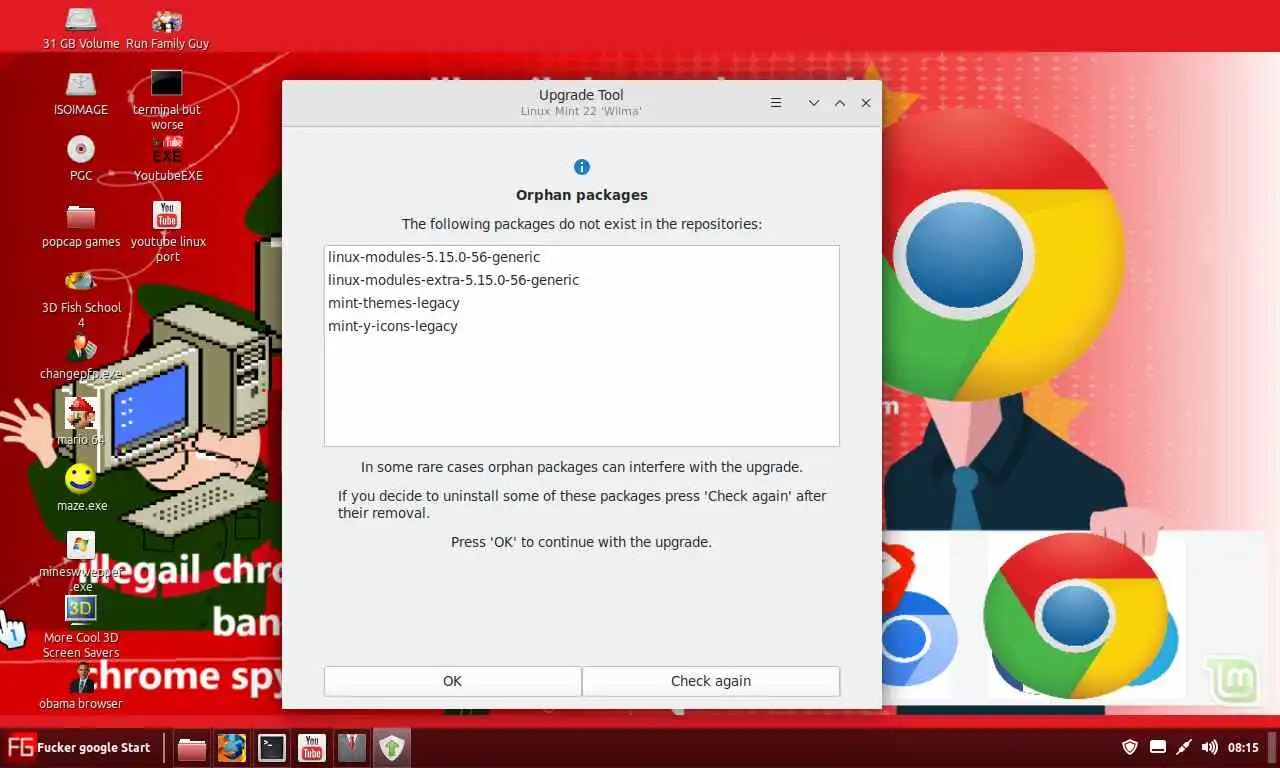Launch the youtube linux port icon
1280x768 pixels.
pos(167,232)
